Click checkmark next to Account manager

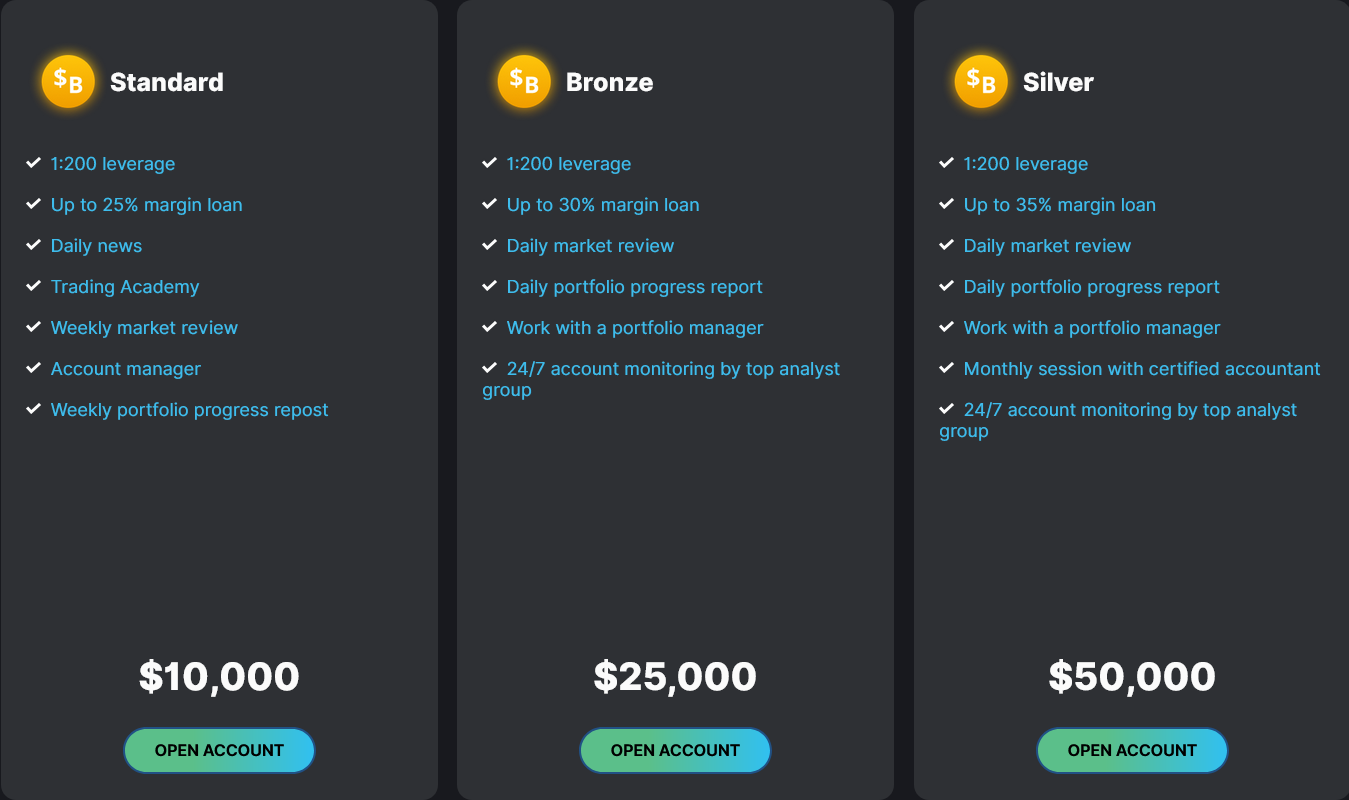[x=33, y=368]
